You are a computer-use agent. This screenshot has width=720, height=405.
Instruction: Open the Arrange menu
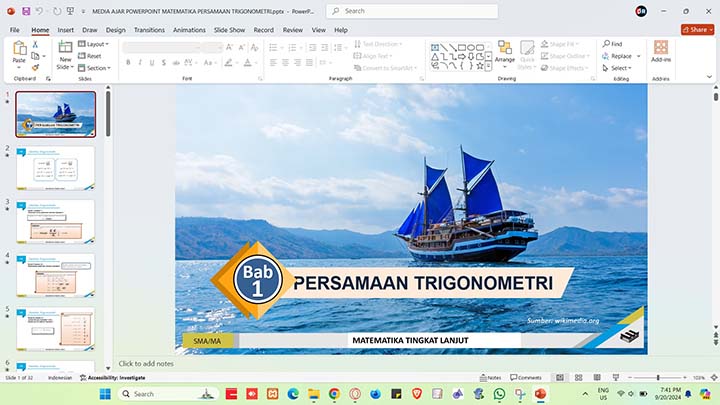pos(505,52)
